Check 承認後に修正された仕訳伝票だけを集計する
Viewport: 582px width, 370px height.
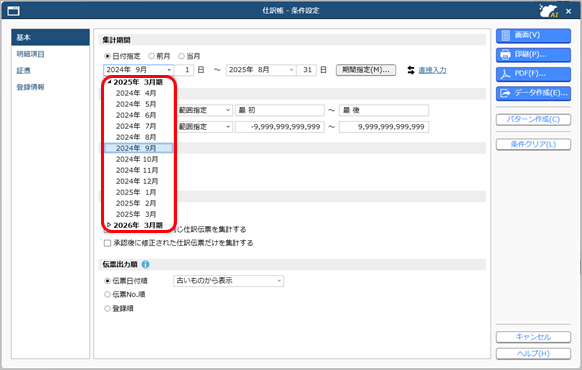[107, 243]
